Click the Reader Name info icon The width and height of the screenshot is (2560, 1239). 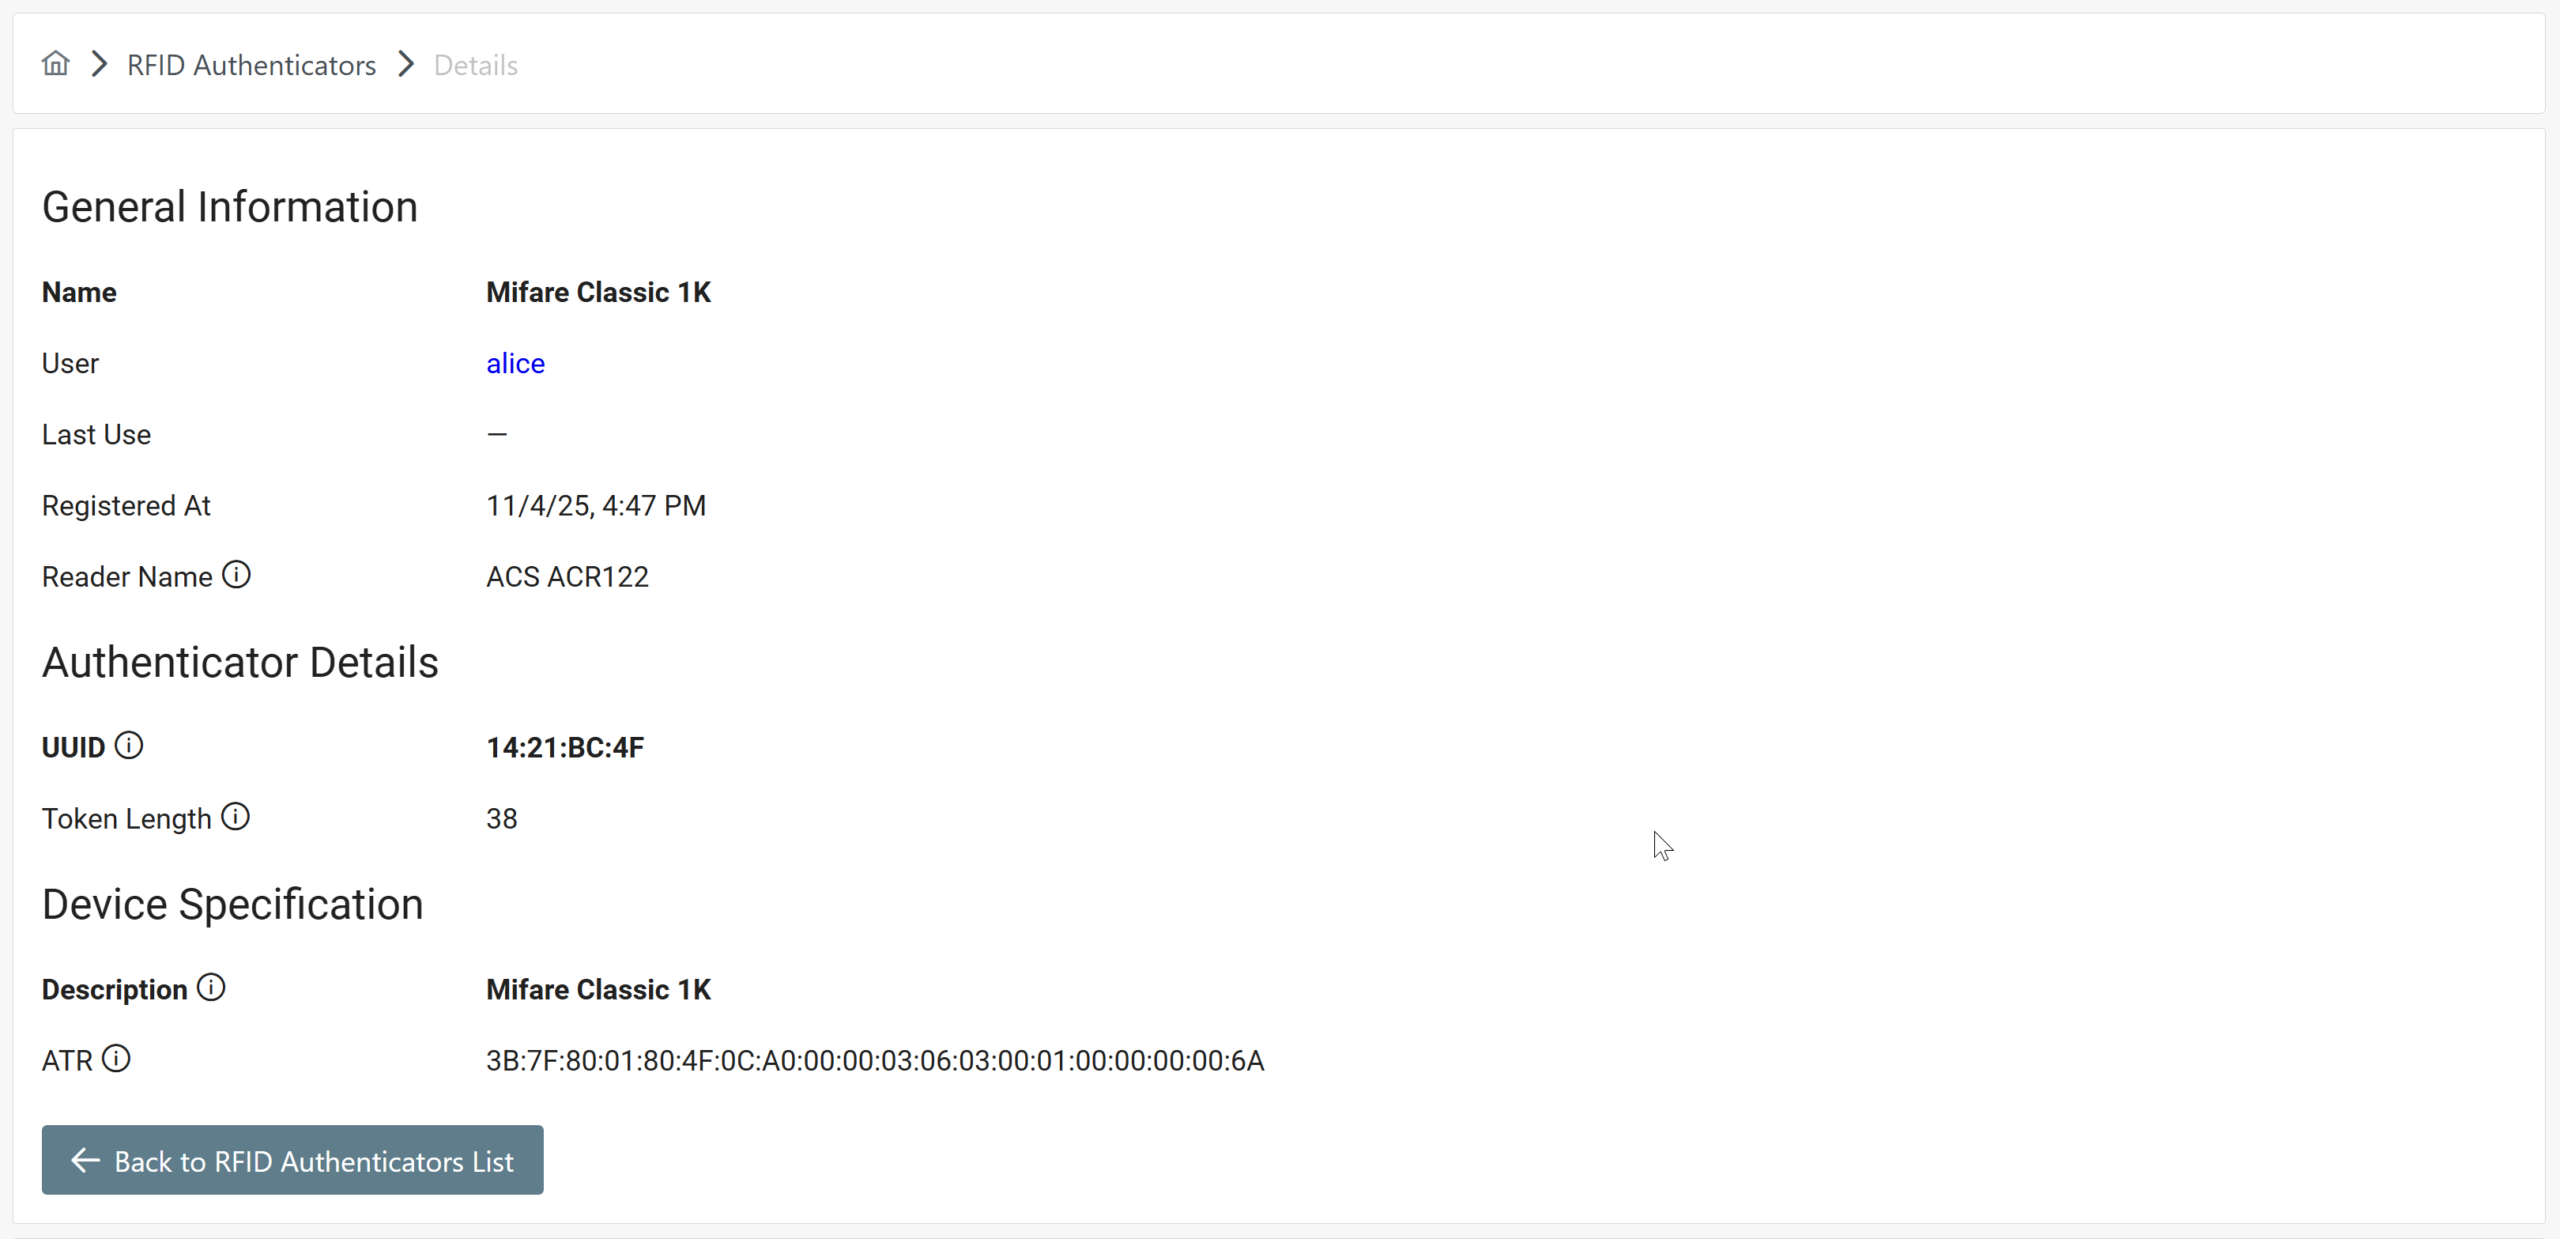click(236, 575)
